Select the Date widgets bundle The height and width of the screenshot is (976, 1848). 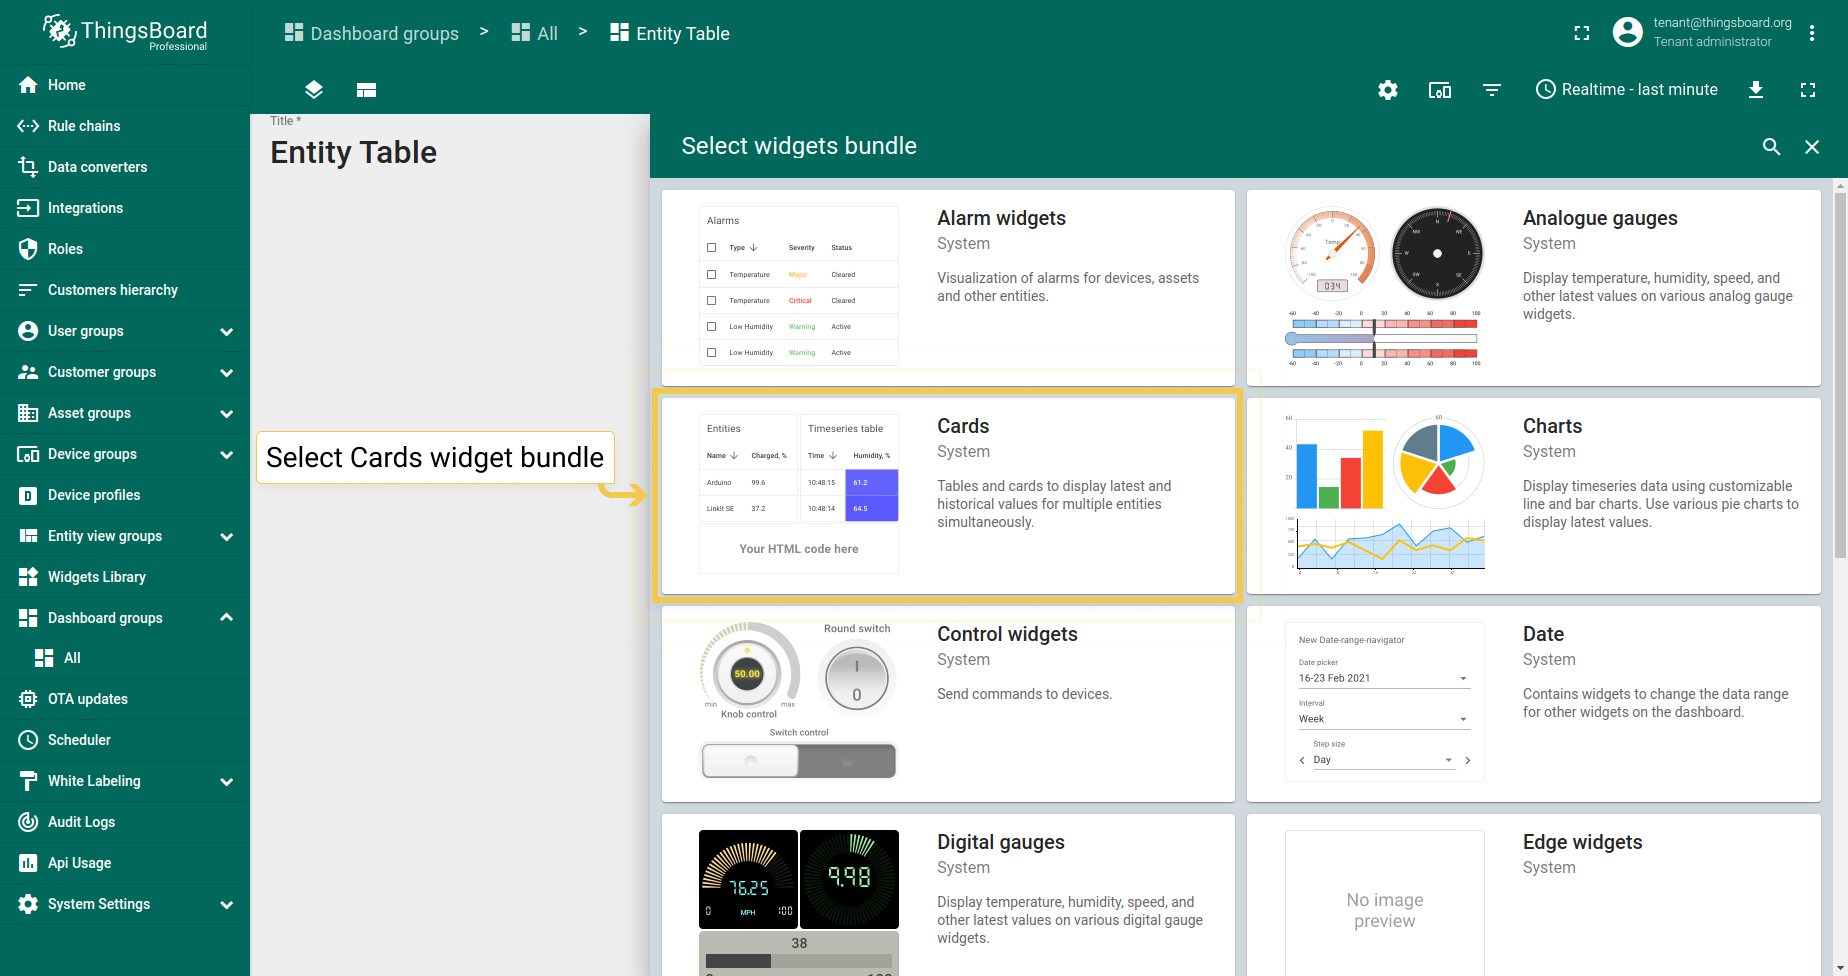1534,704
